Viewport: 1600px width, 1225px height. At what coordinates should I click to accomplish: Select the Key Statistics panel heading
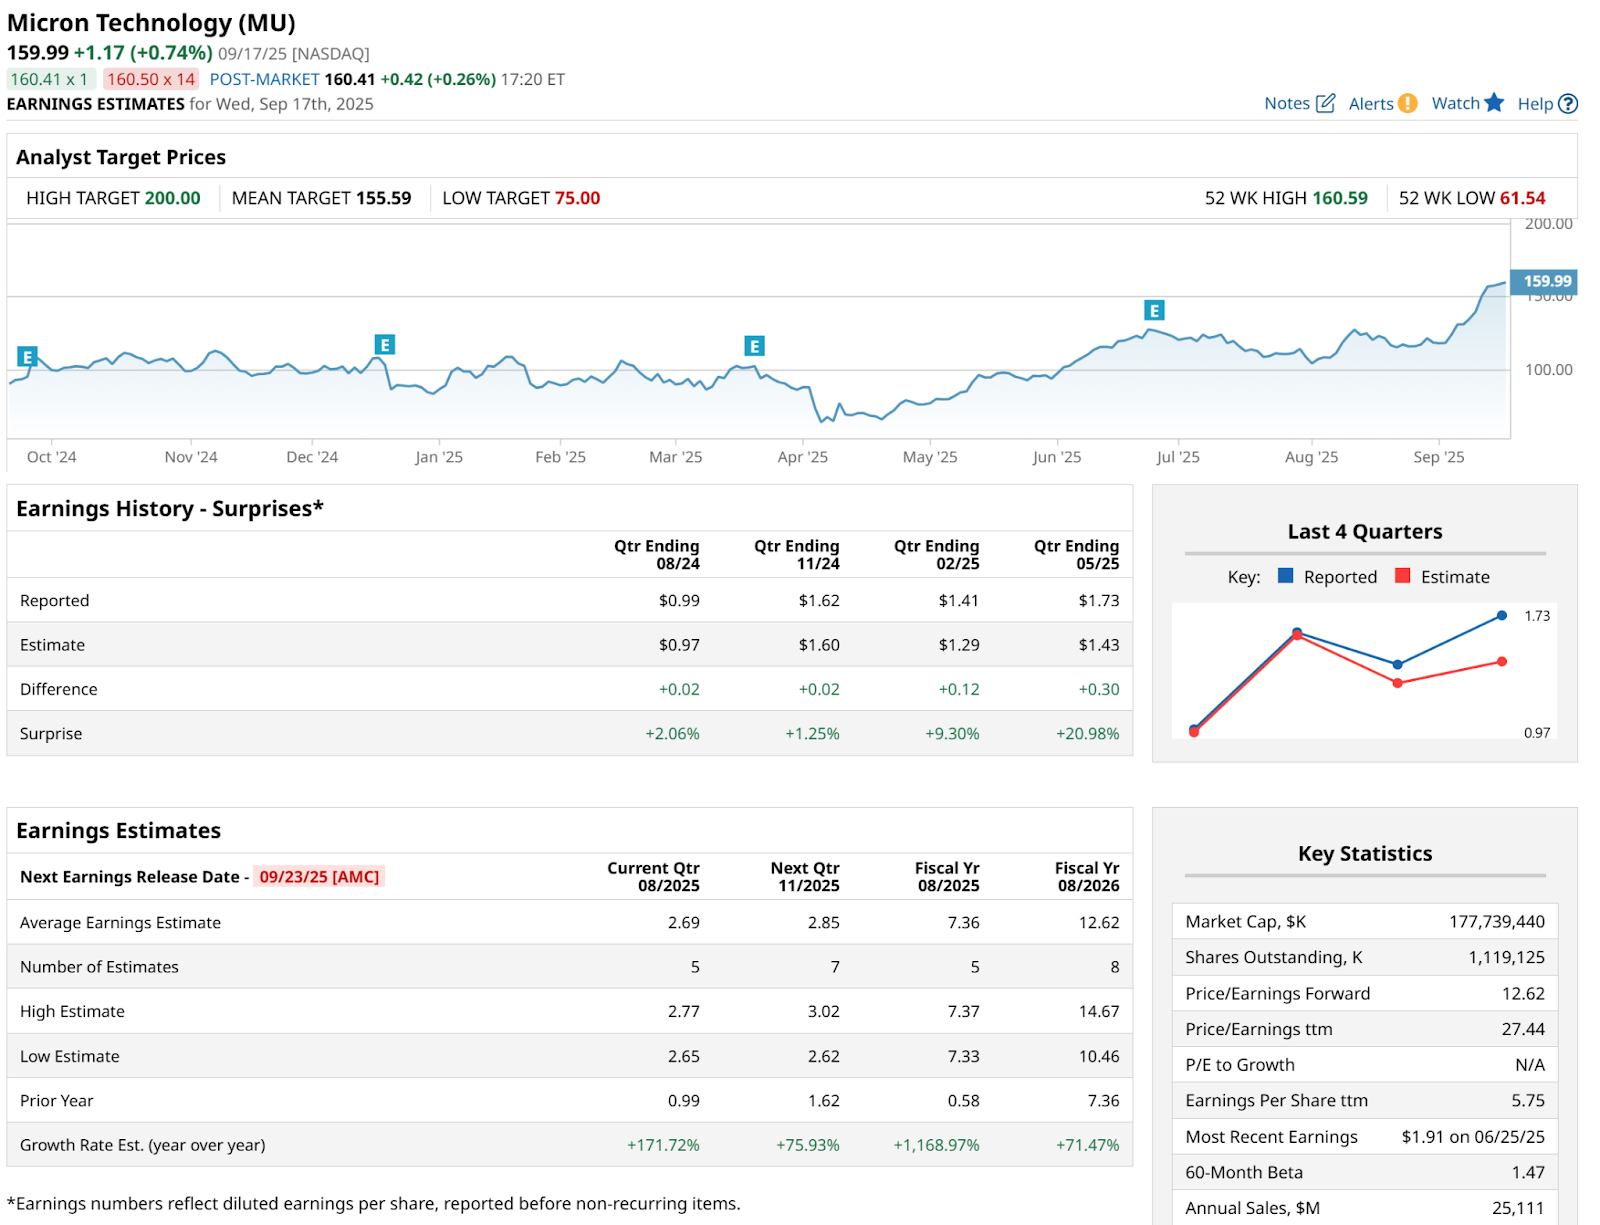[1365, 854]
